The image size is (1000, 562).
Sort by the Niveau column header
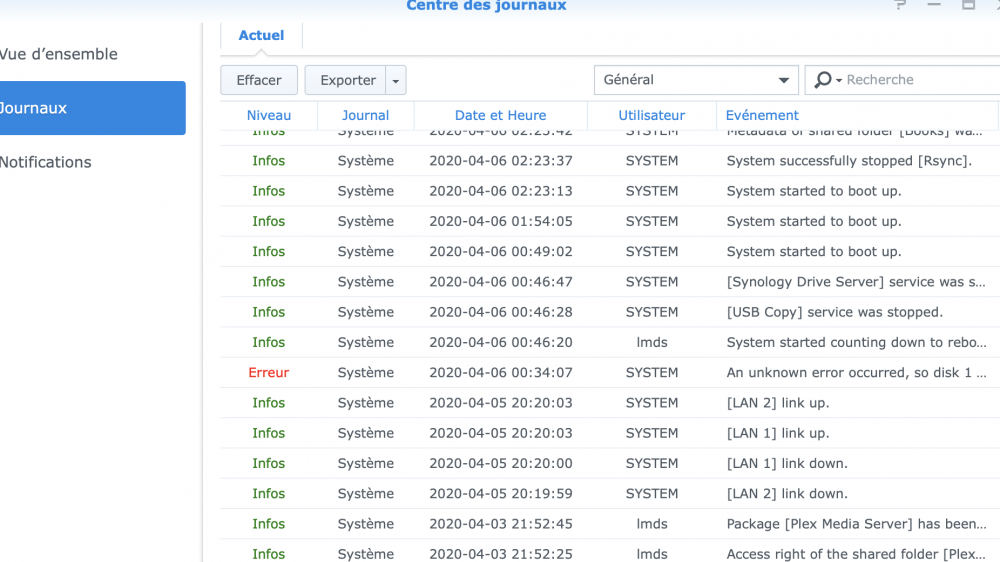point(269,115)
